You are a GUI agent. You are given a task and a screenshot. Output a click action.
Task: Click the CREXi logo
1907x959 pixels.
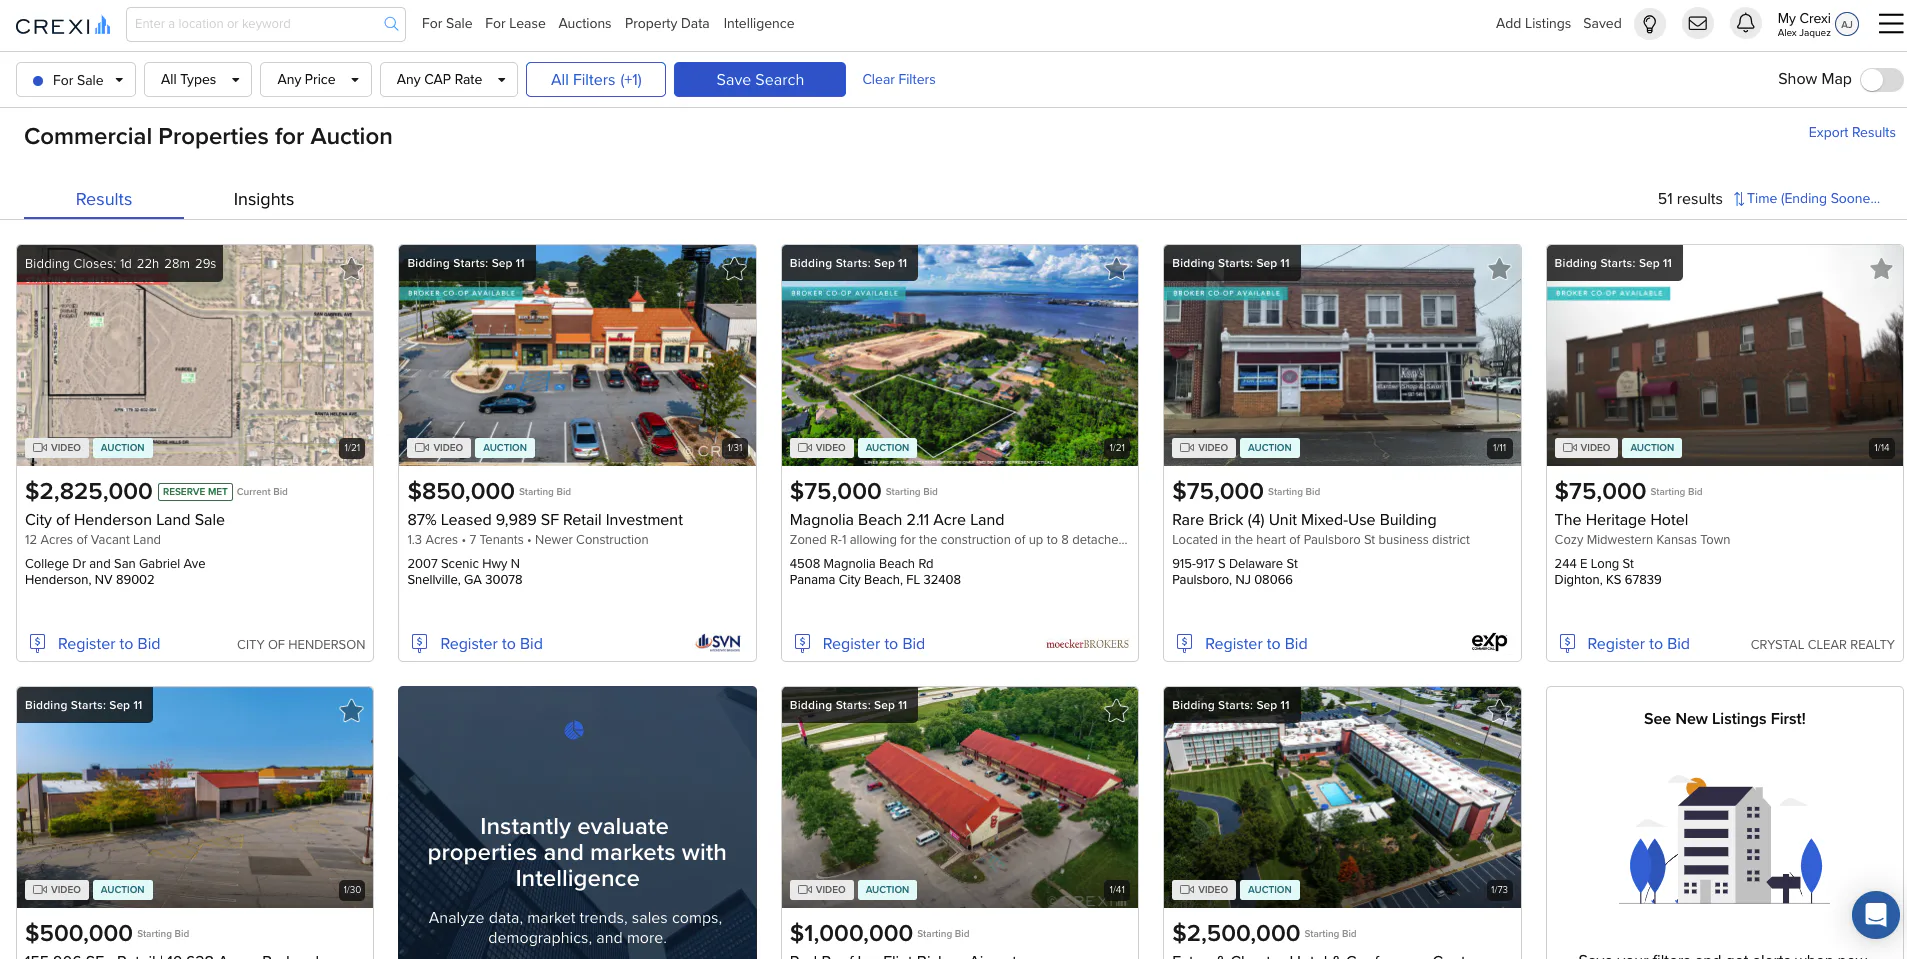[x=63, y=25]
